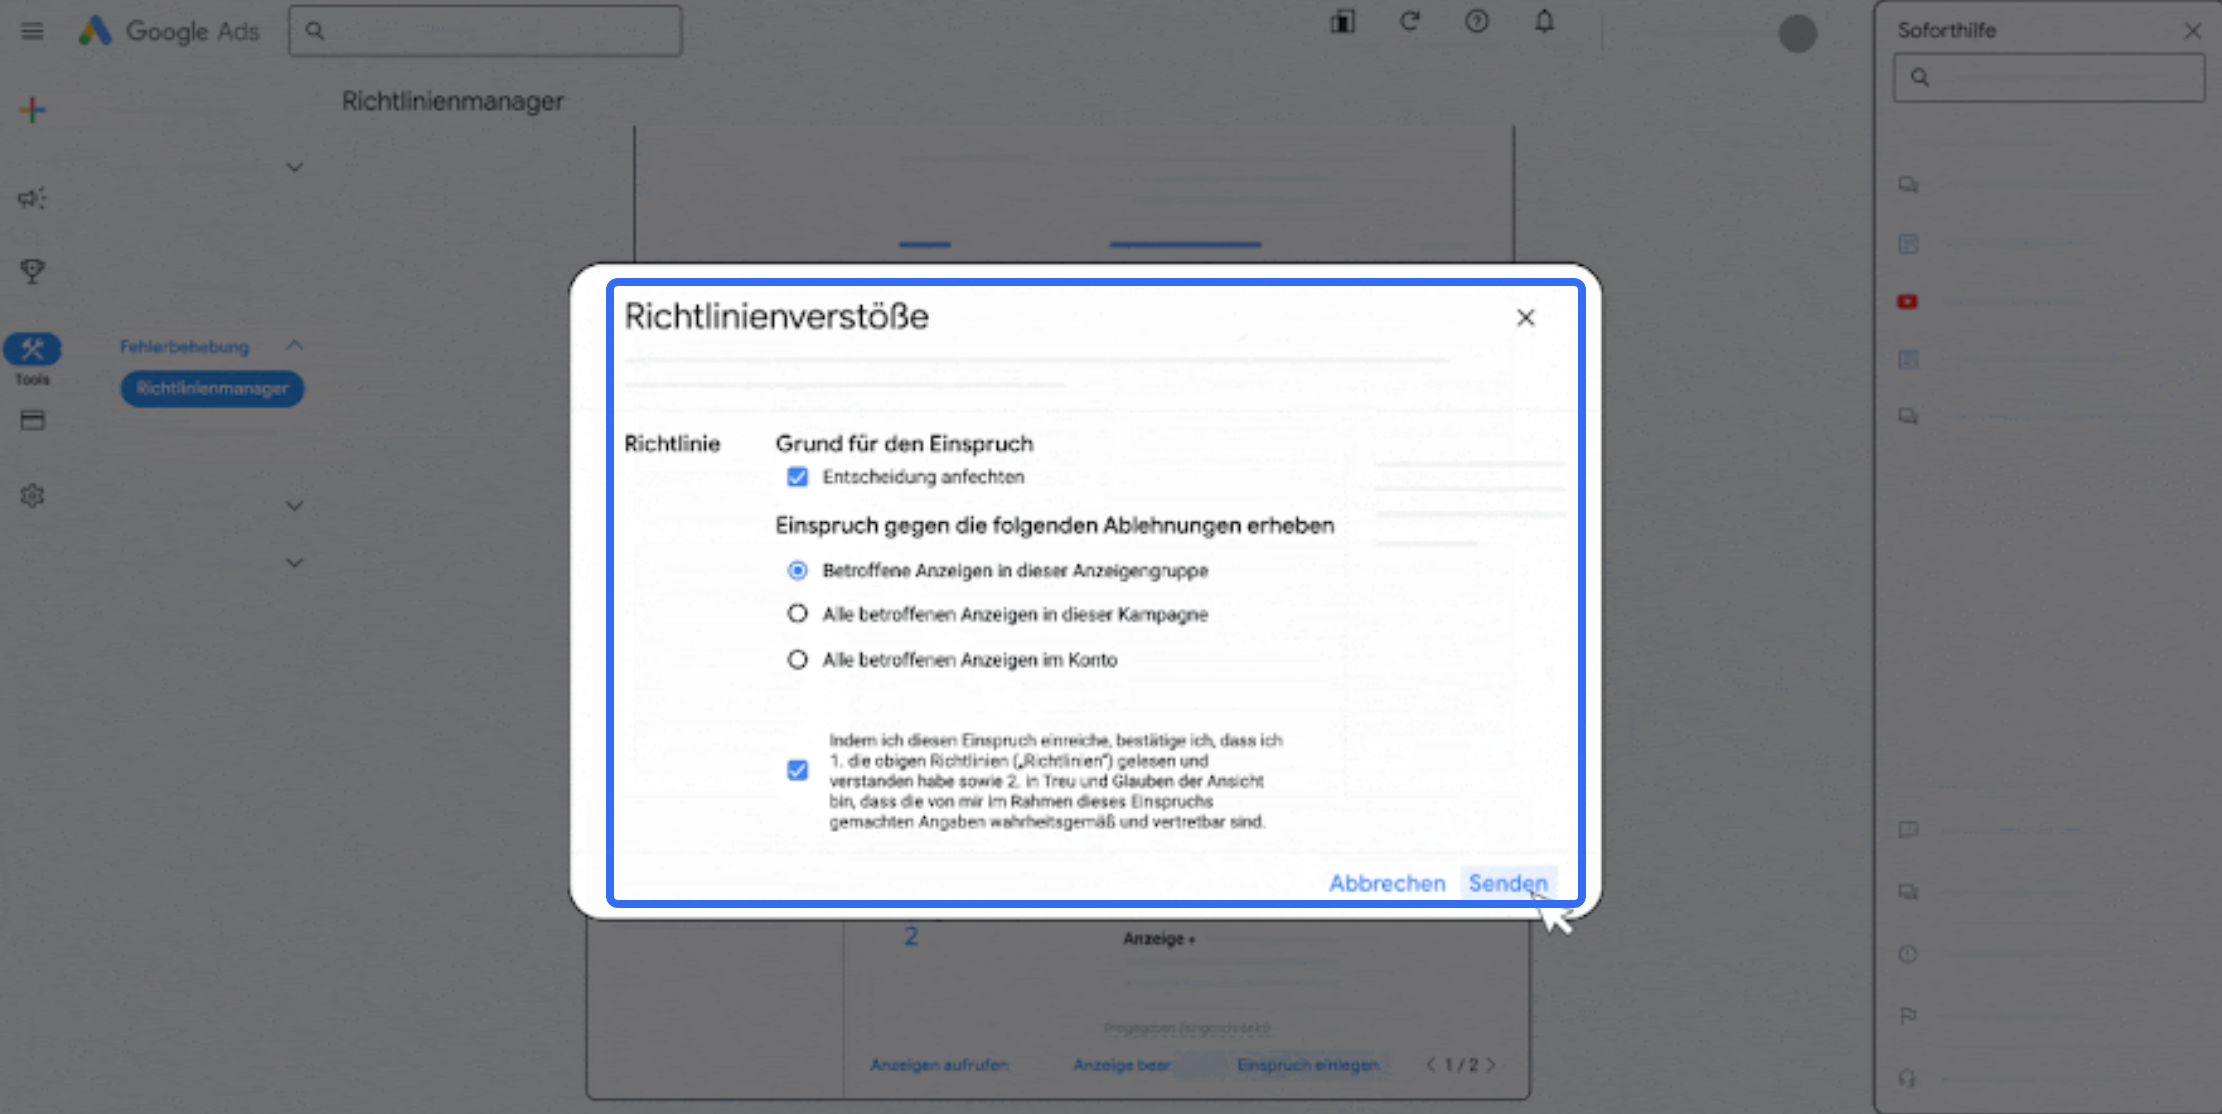Click the Abbrechen button

pos(1387,883)
